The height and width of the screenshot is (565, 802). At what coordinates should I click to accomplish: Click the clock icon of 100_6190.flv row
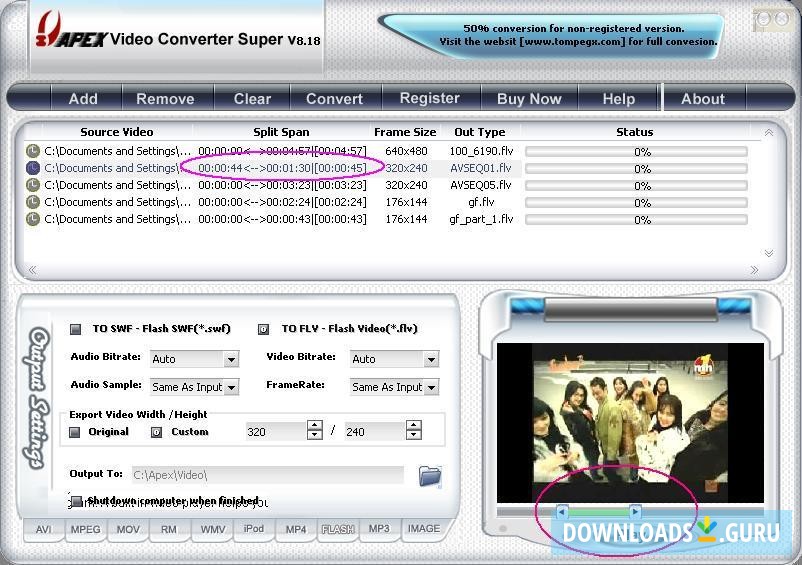click(33, 151)
